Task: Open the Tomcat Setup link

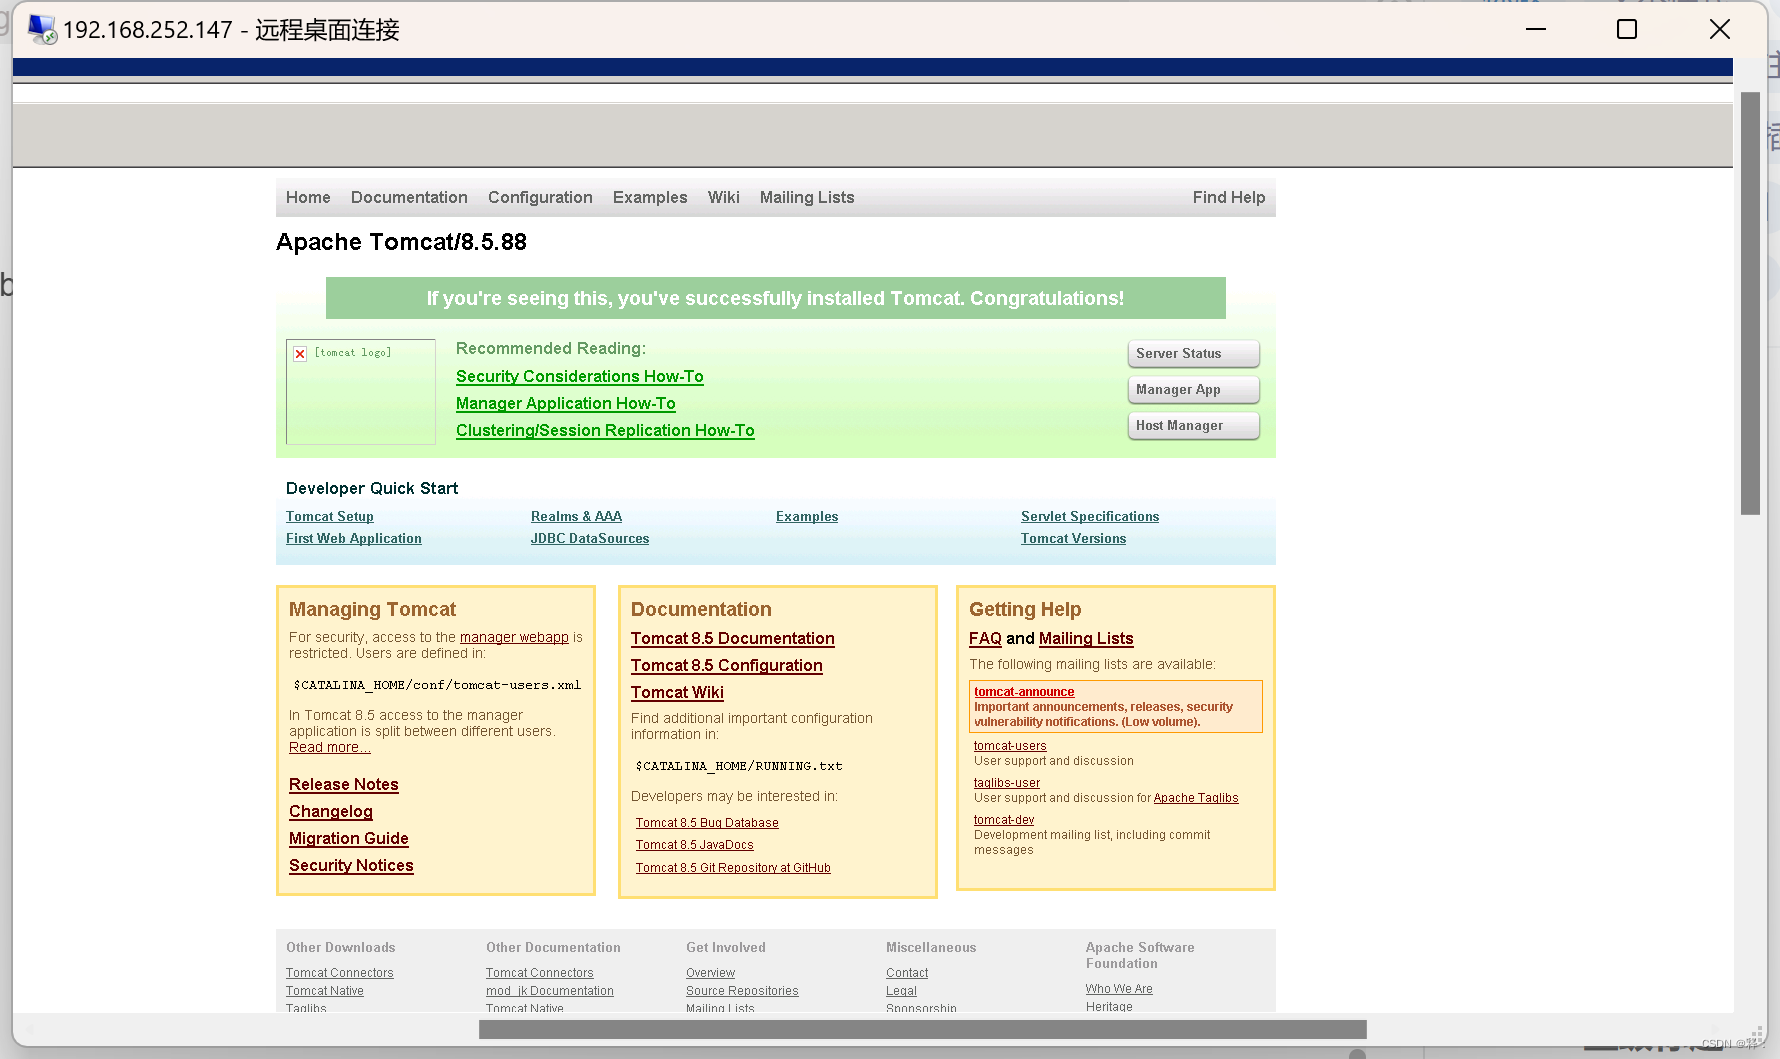Action: coord(330,516)
